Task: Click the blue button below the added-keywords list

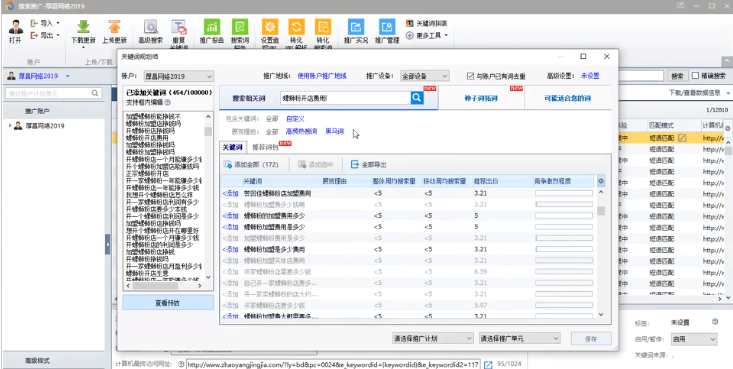Action: (168, 303)
